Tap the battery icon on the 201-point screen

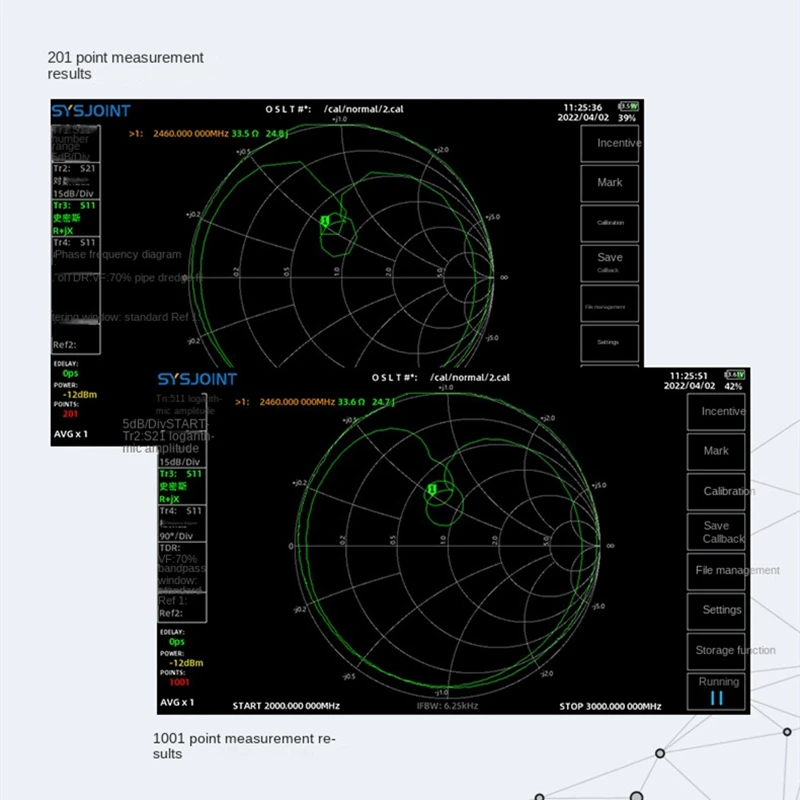point(628,106)
